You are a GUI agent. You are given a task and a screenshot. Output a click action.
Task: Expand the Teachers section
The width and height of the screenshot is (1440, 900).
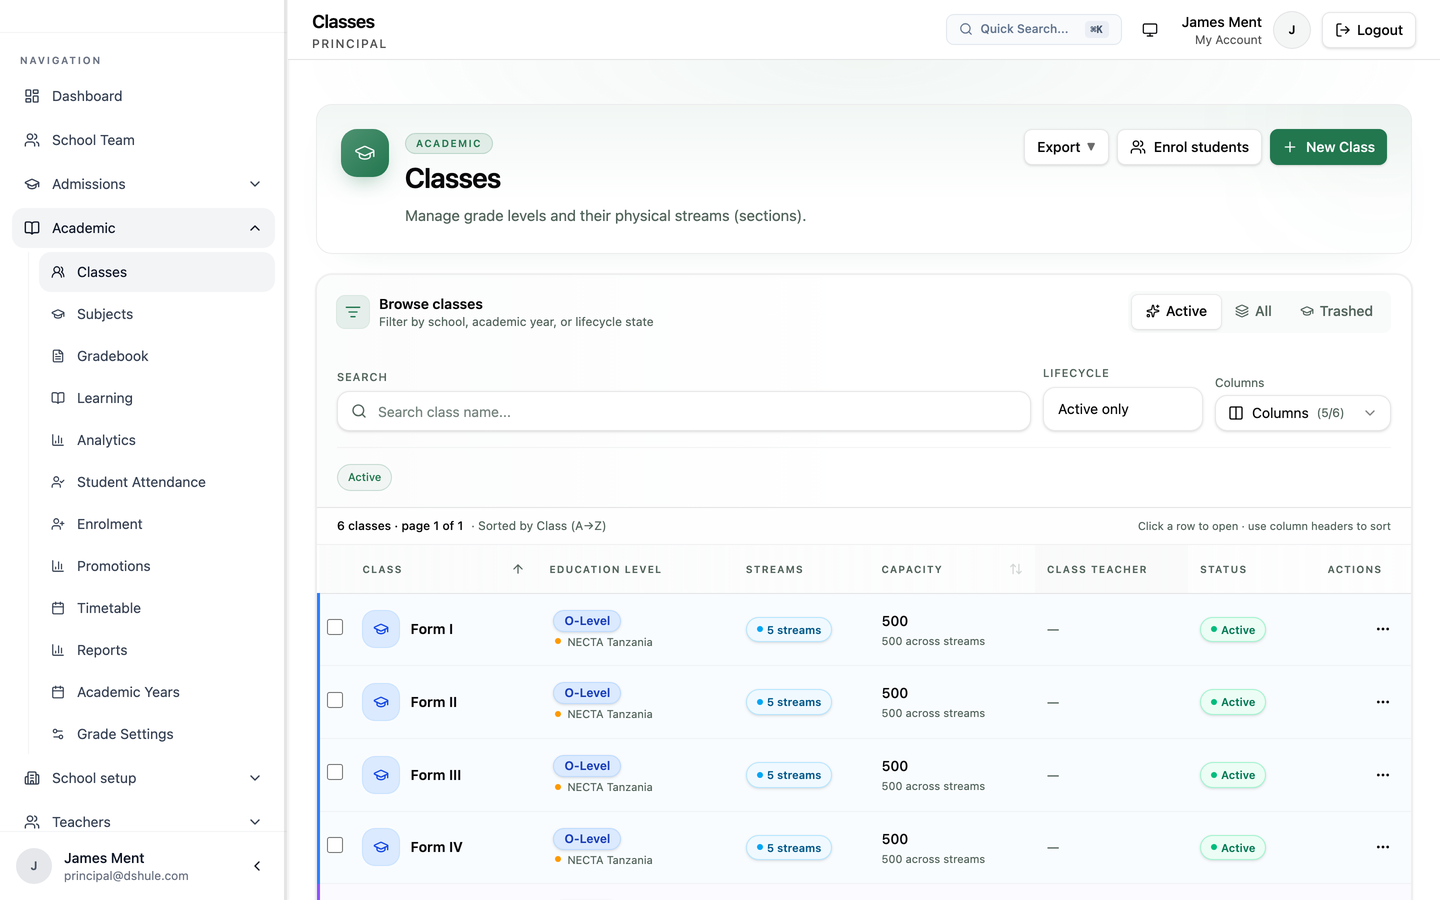pyautogui.click(x=143, y=822)
